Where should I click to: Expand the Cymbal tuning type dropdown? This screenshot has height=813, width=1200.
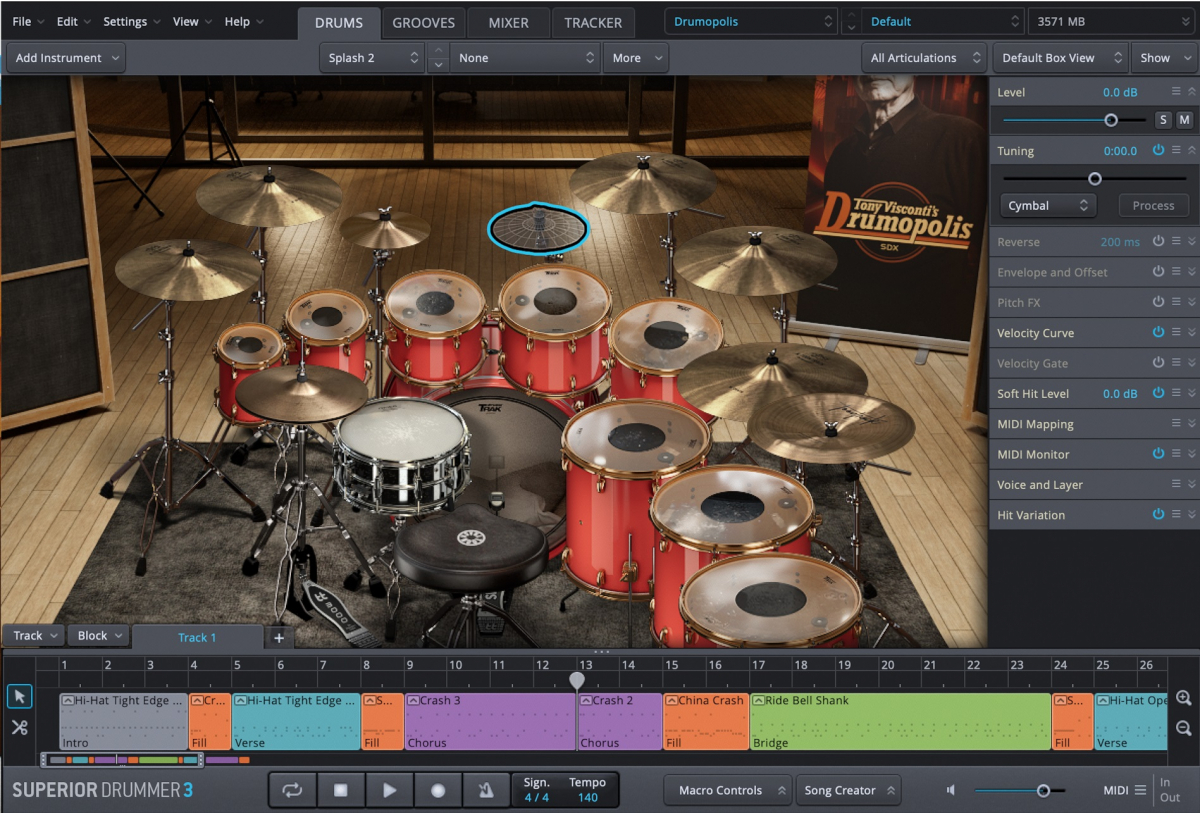click(x=1047, y=205)
